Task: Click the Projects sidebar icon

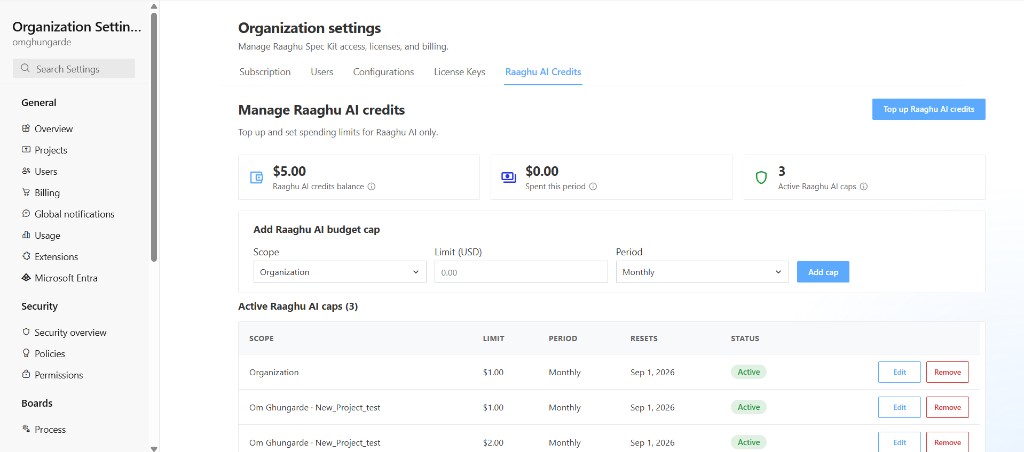Action: point(26,150)
